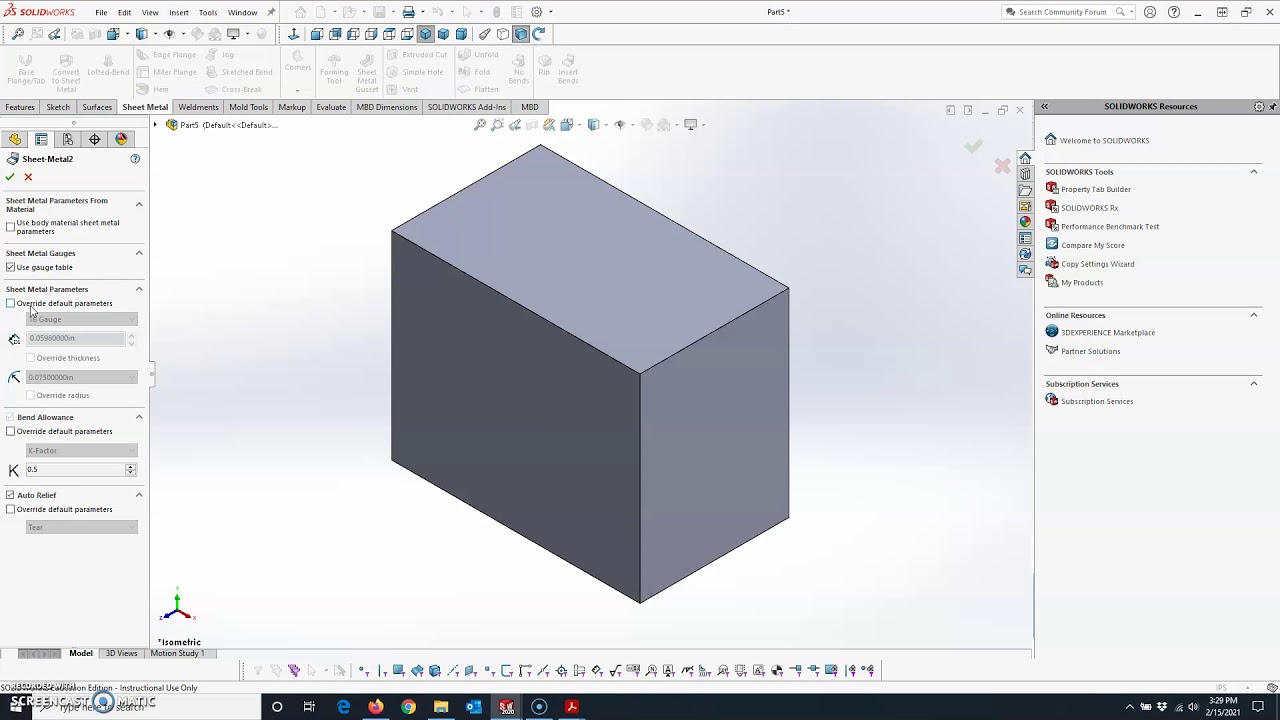Viewport: 1280px width, 720px height.
Task: Open Adobe Acrobat from the taskbar
Action: tap(572, 707)
